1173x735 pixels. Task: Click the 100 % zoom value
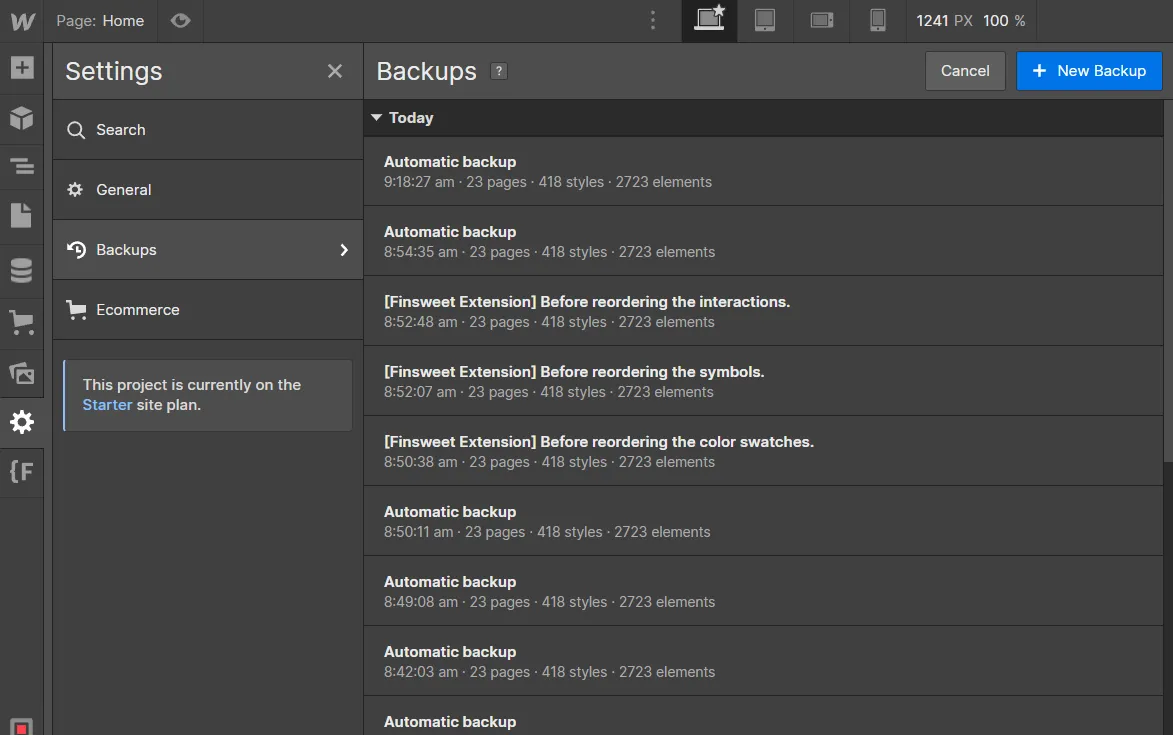1004,21
